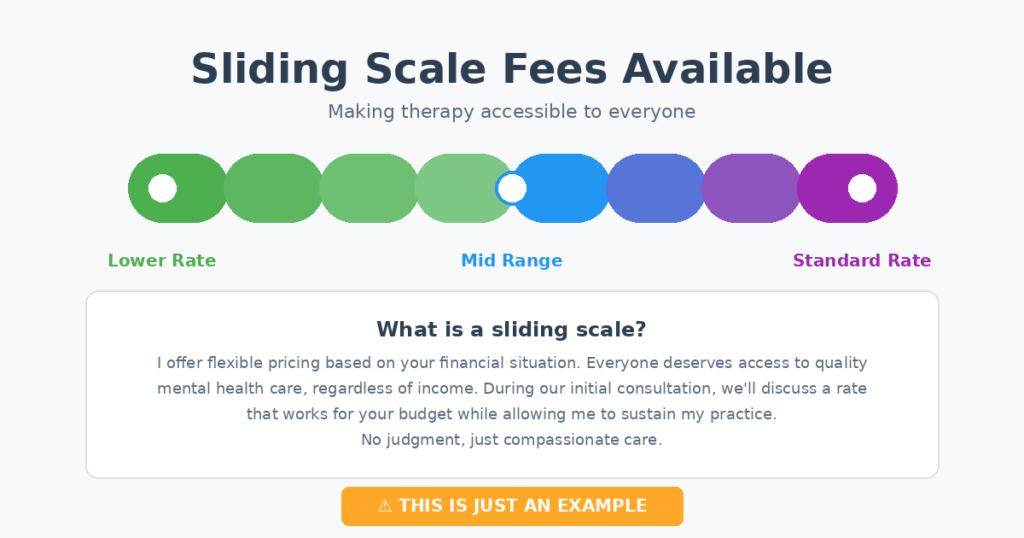Select the second green scale segment
1024x538 pixels.
pyautogui.click(x=273, y=188)
